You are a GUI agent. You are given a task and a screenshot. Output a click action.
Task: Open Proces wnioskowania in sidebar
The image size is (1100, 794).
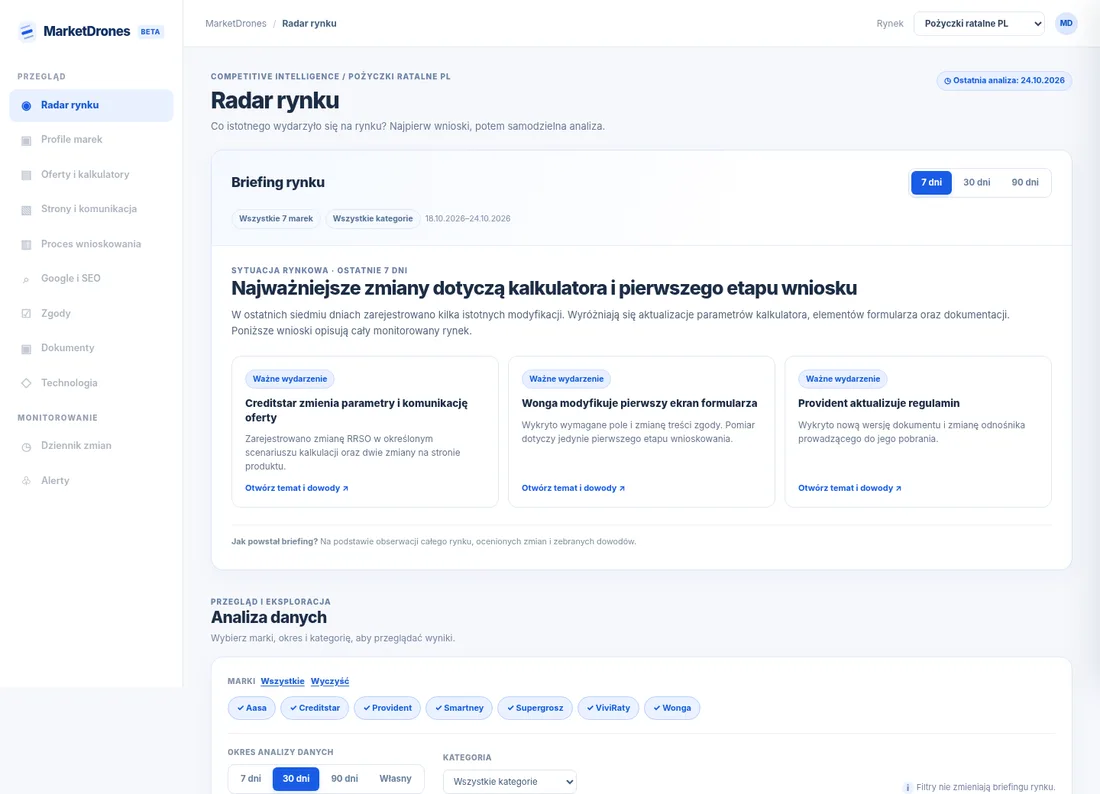tap(91, 244)
